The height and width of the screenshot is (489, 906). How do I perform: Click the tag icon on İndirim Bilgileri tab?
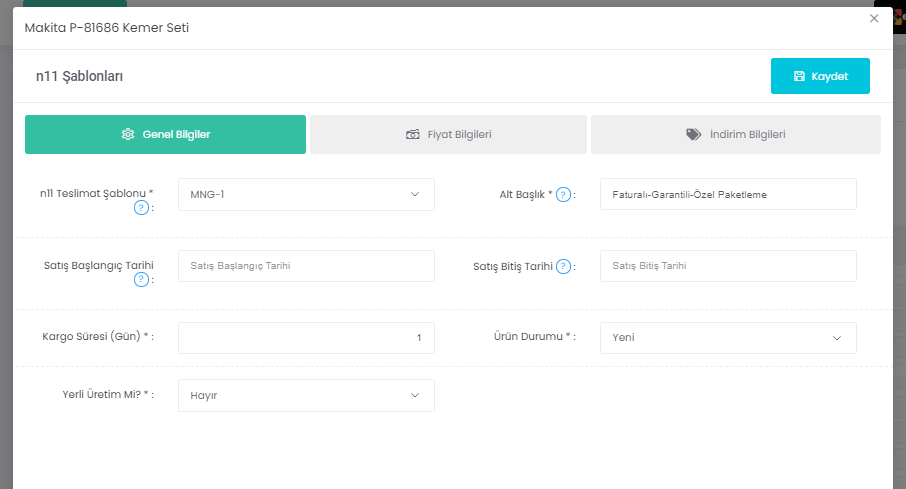point(694,134)
